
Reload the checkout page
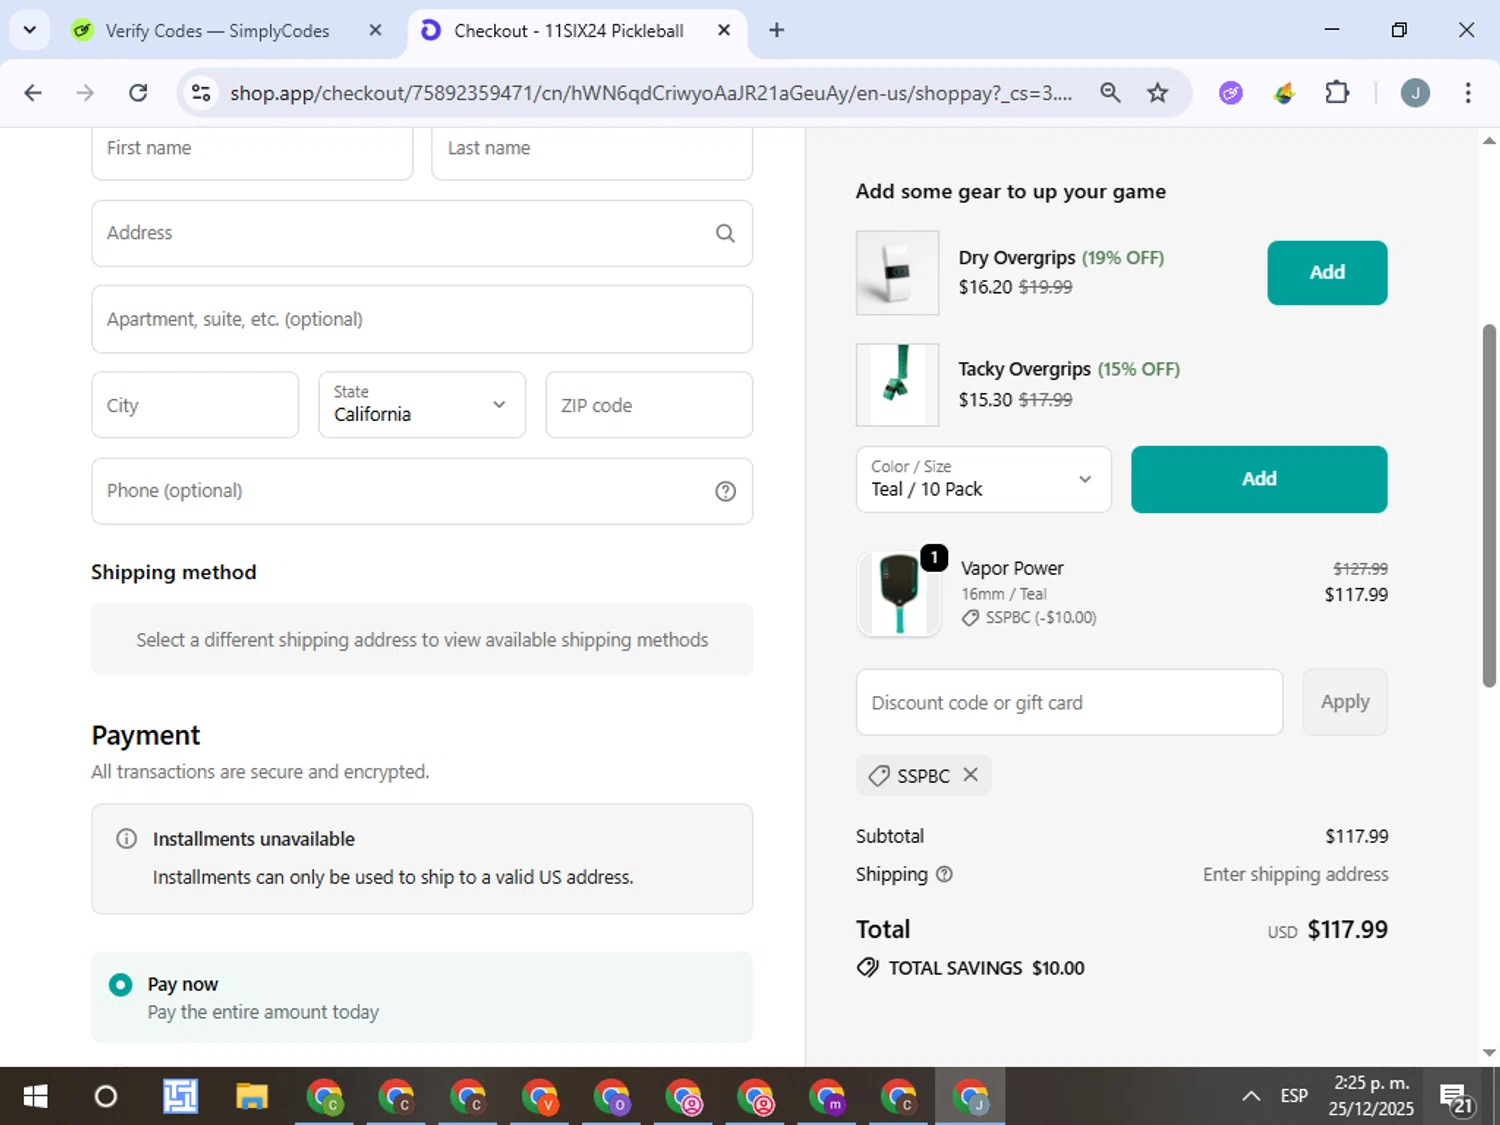[138, 93]
